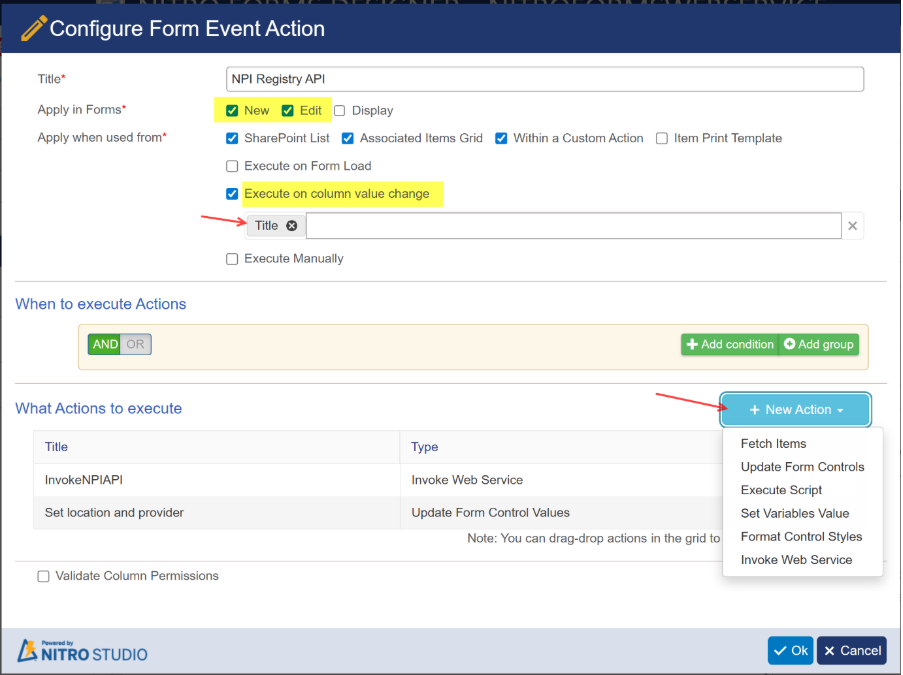903x675 pixels.
Task: Clear the column selection field
Action: (x=852, y=226)
